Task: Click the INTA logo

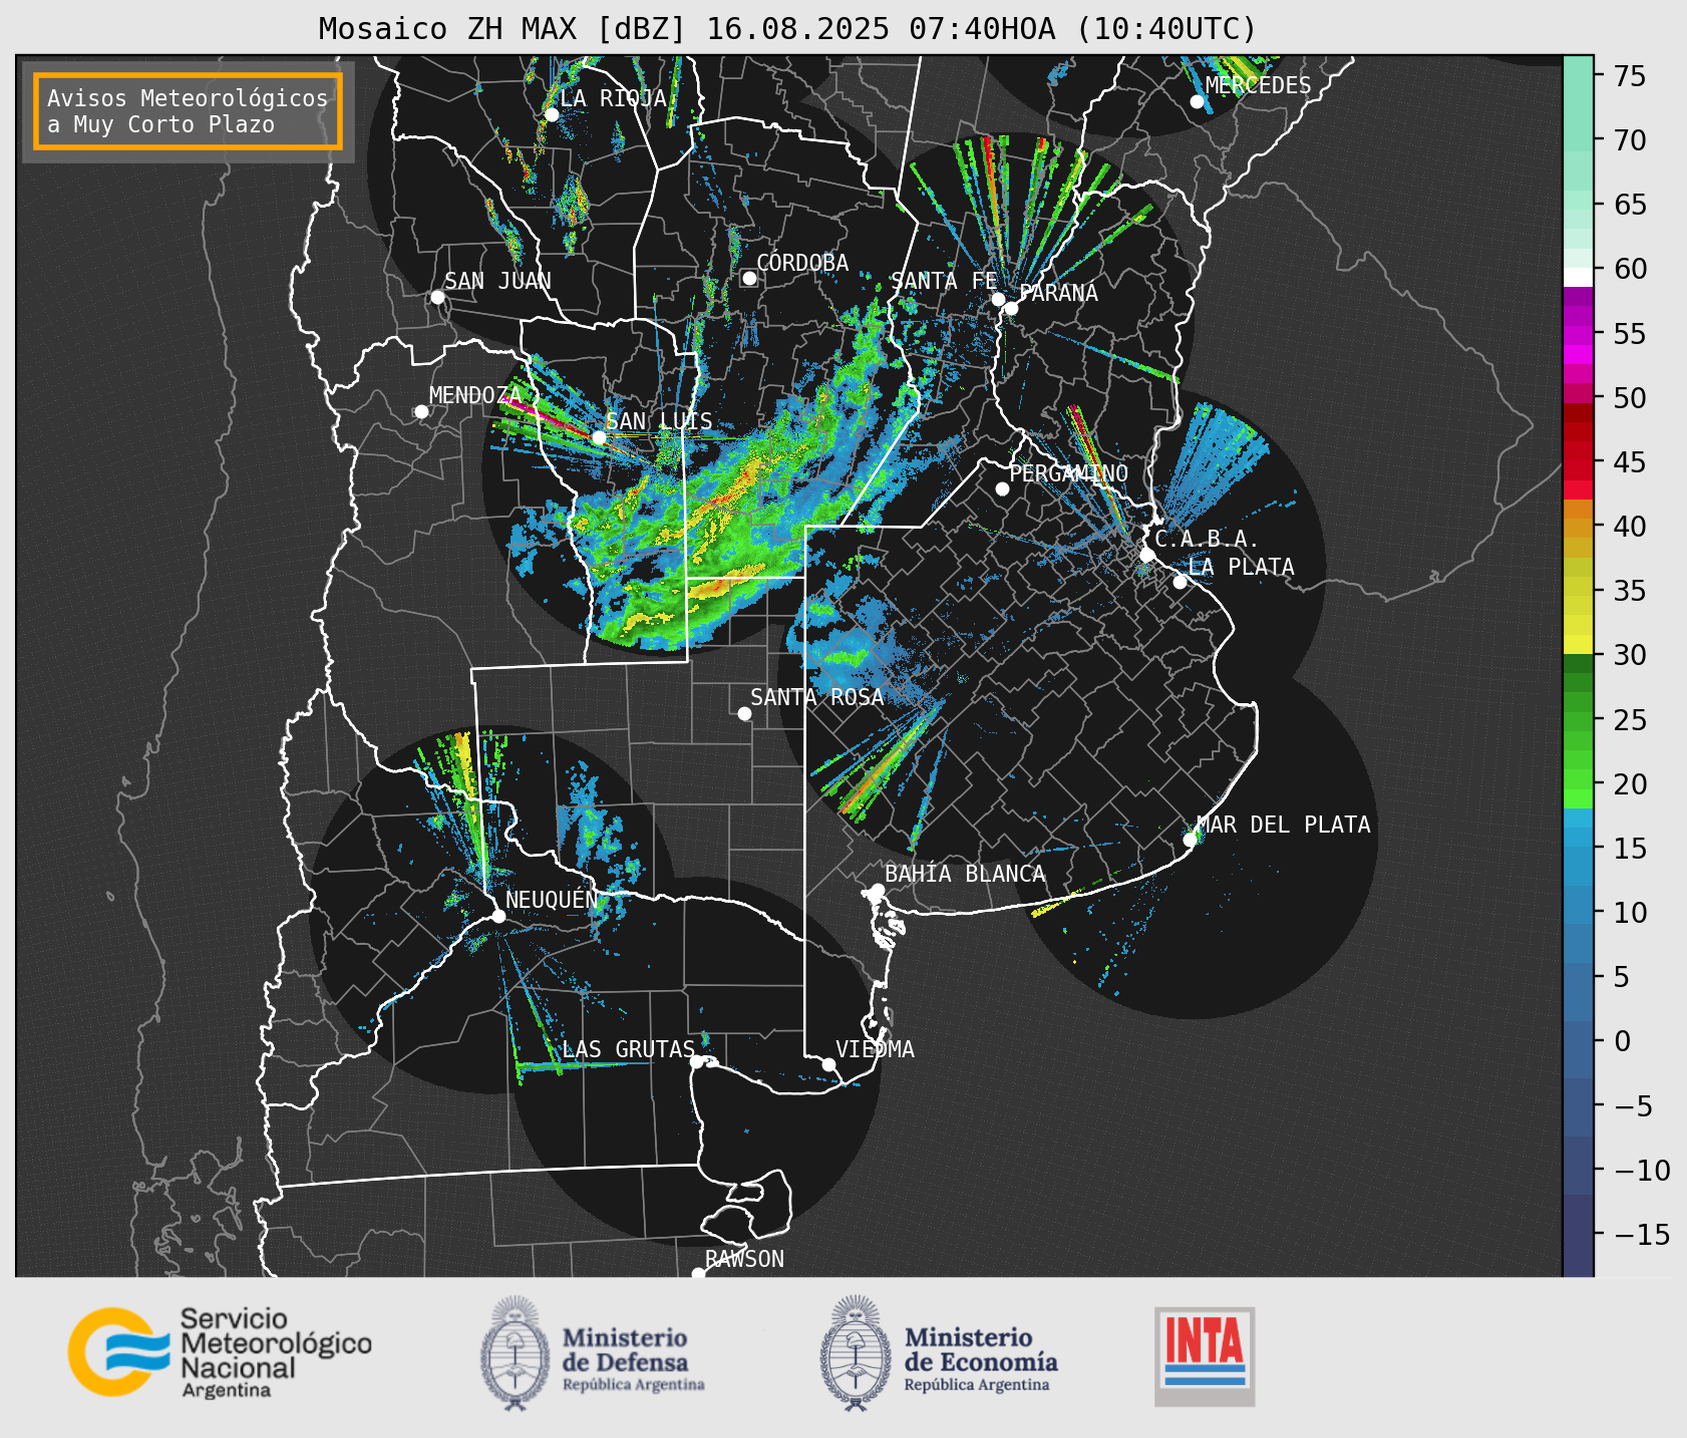Action: point(1204,1356)
